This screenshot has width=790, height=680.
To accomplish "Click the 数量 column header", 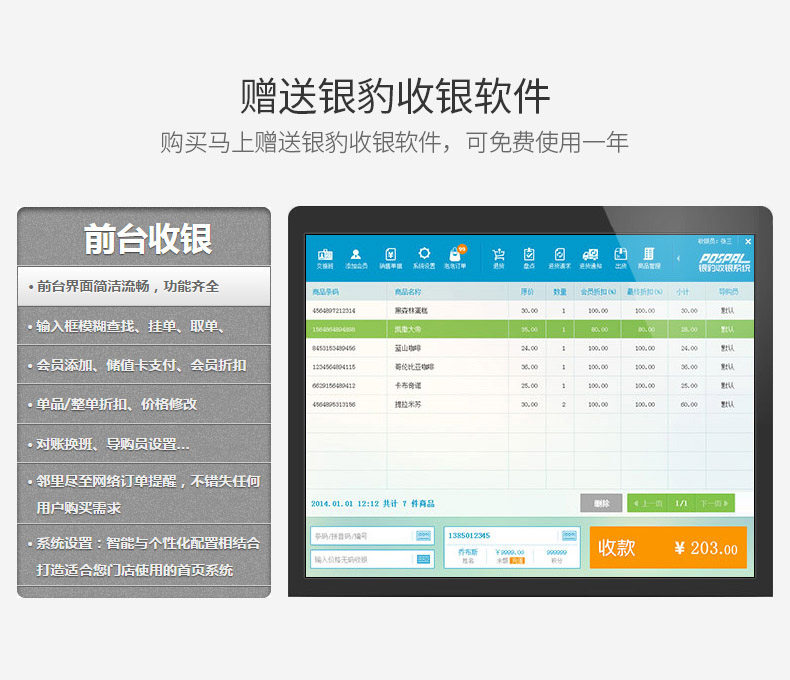I will click(x=560, y=292).
